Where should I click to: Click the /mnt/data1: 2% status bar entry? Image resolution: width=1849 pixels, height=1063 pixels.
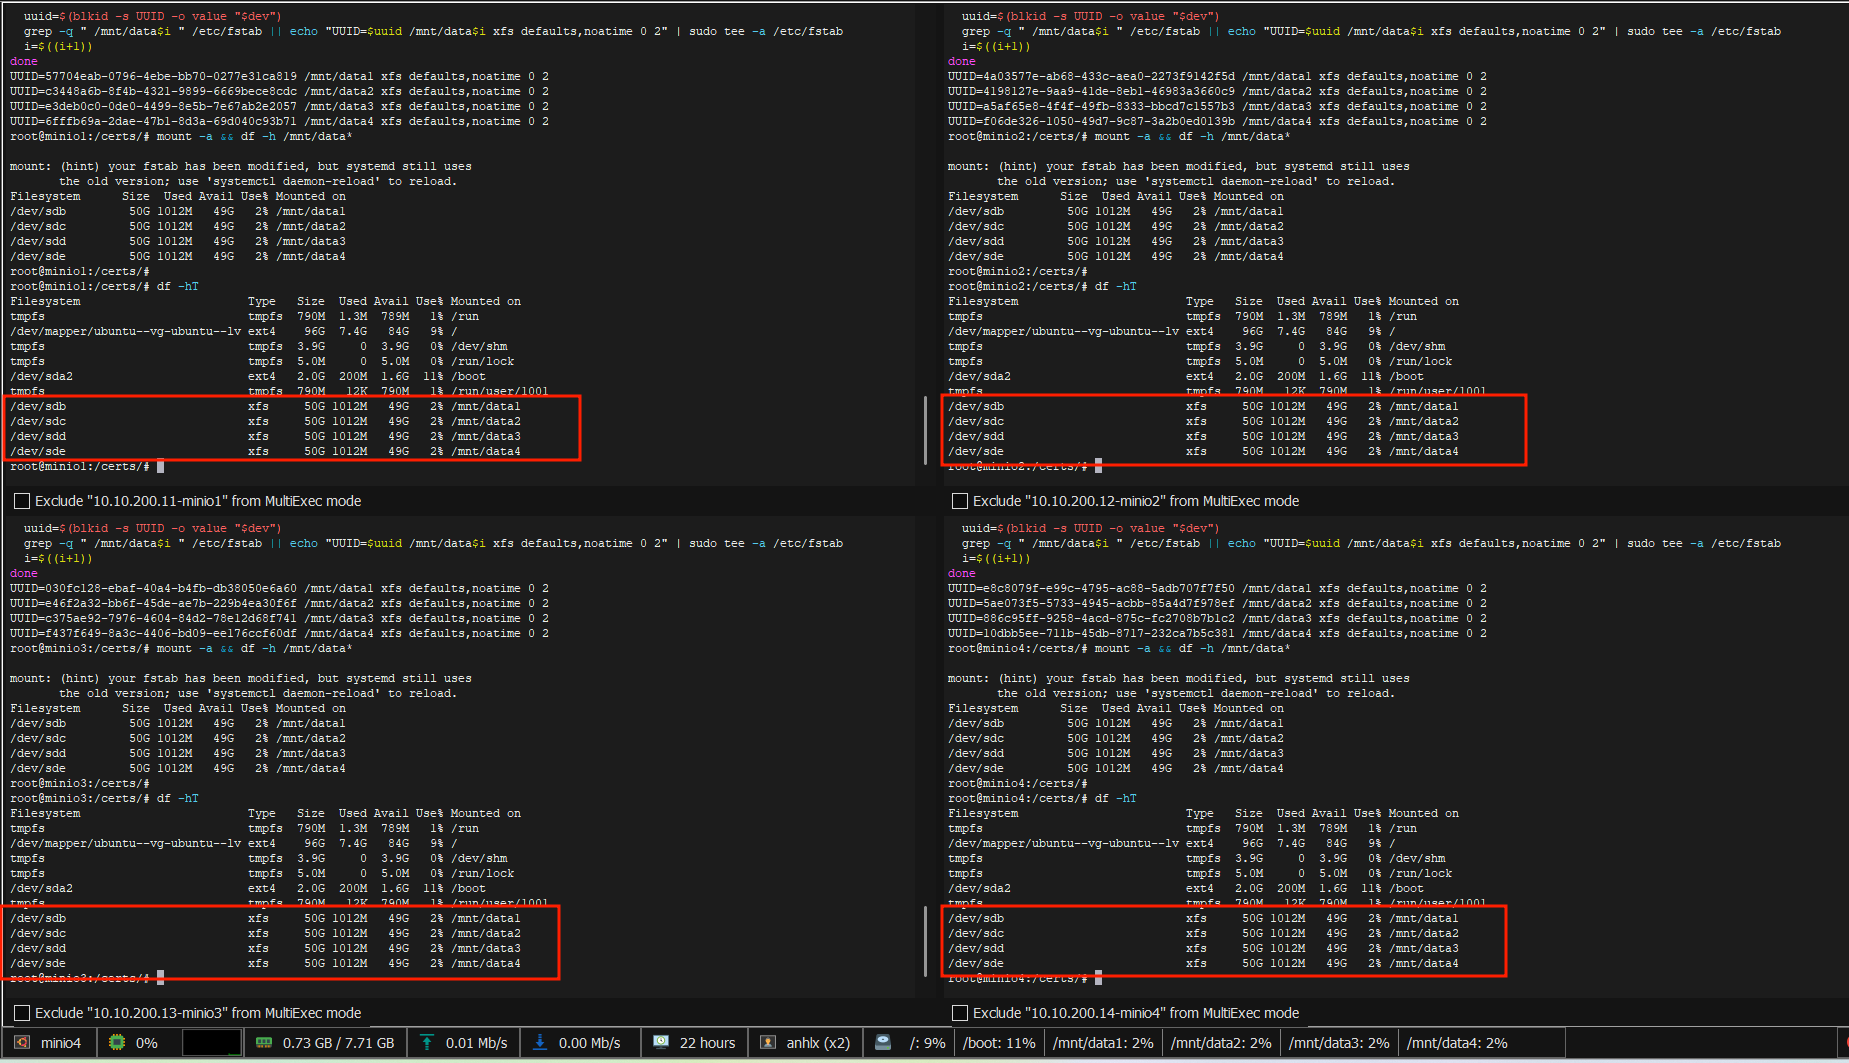(x=1103, y=1043)
